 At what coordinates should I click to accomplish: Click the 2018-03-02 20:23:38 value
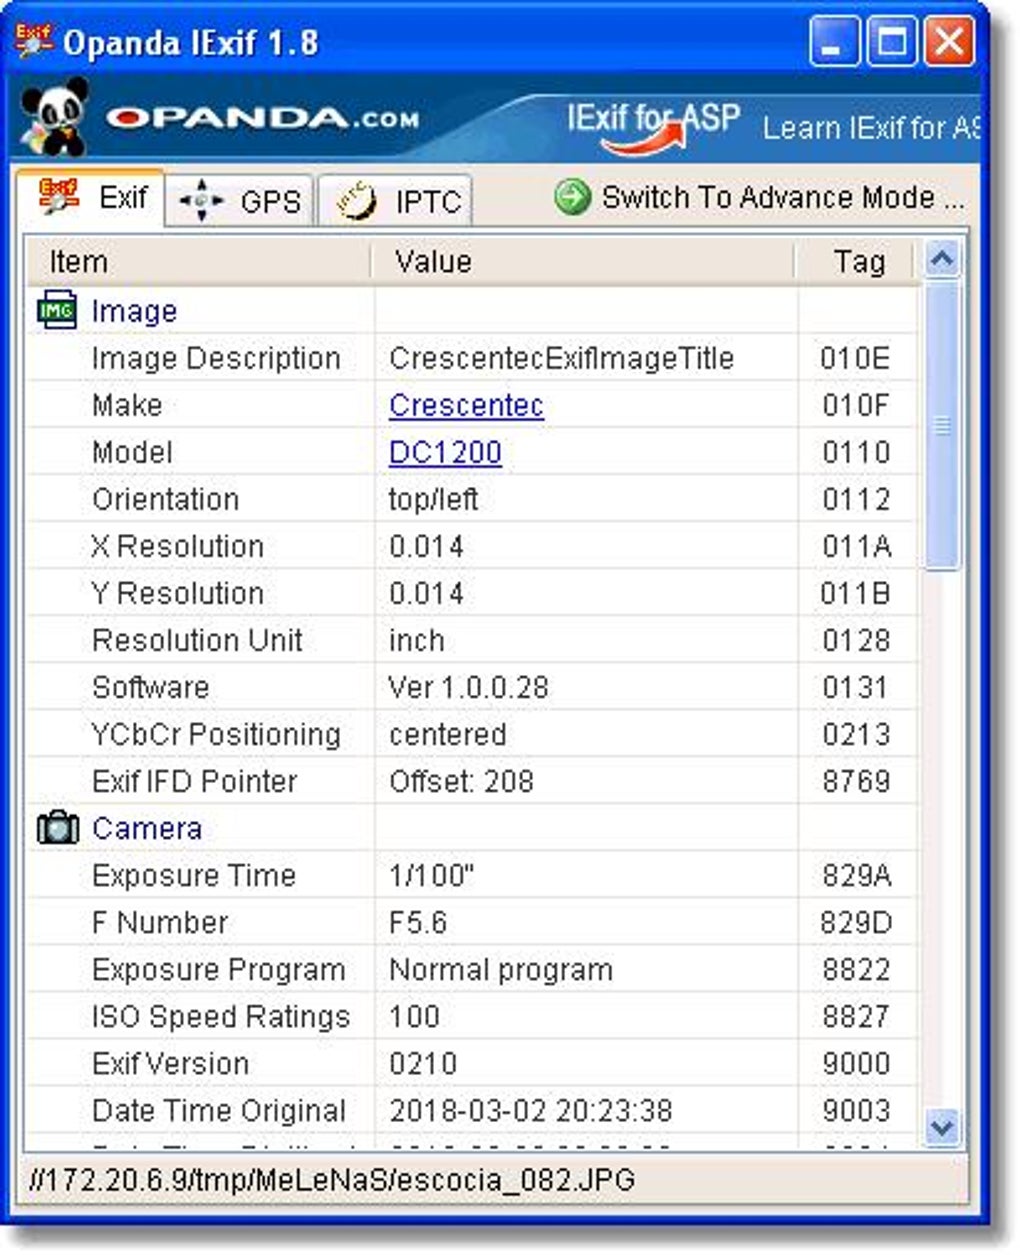click(531, 1110)
